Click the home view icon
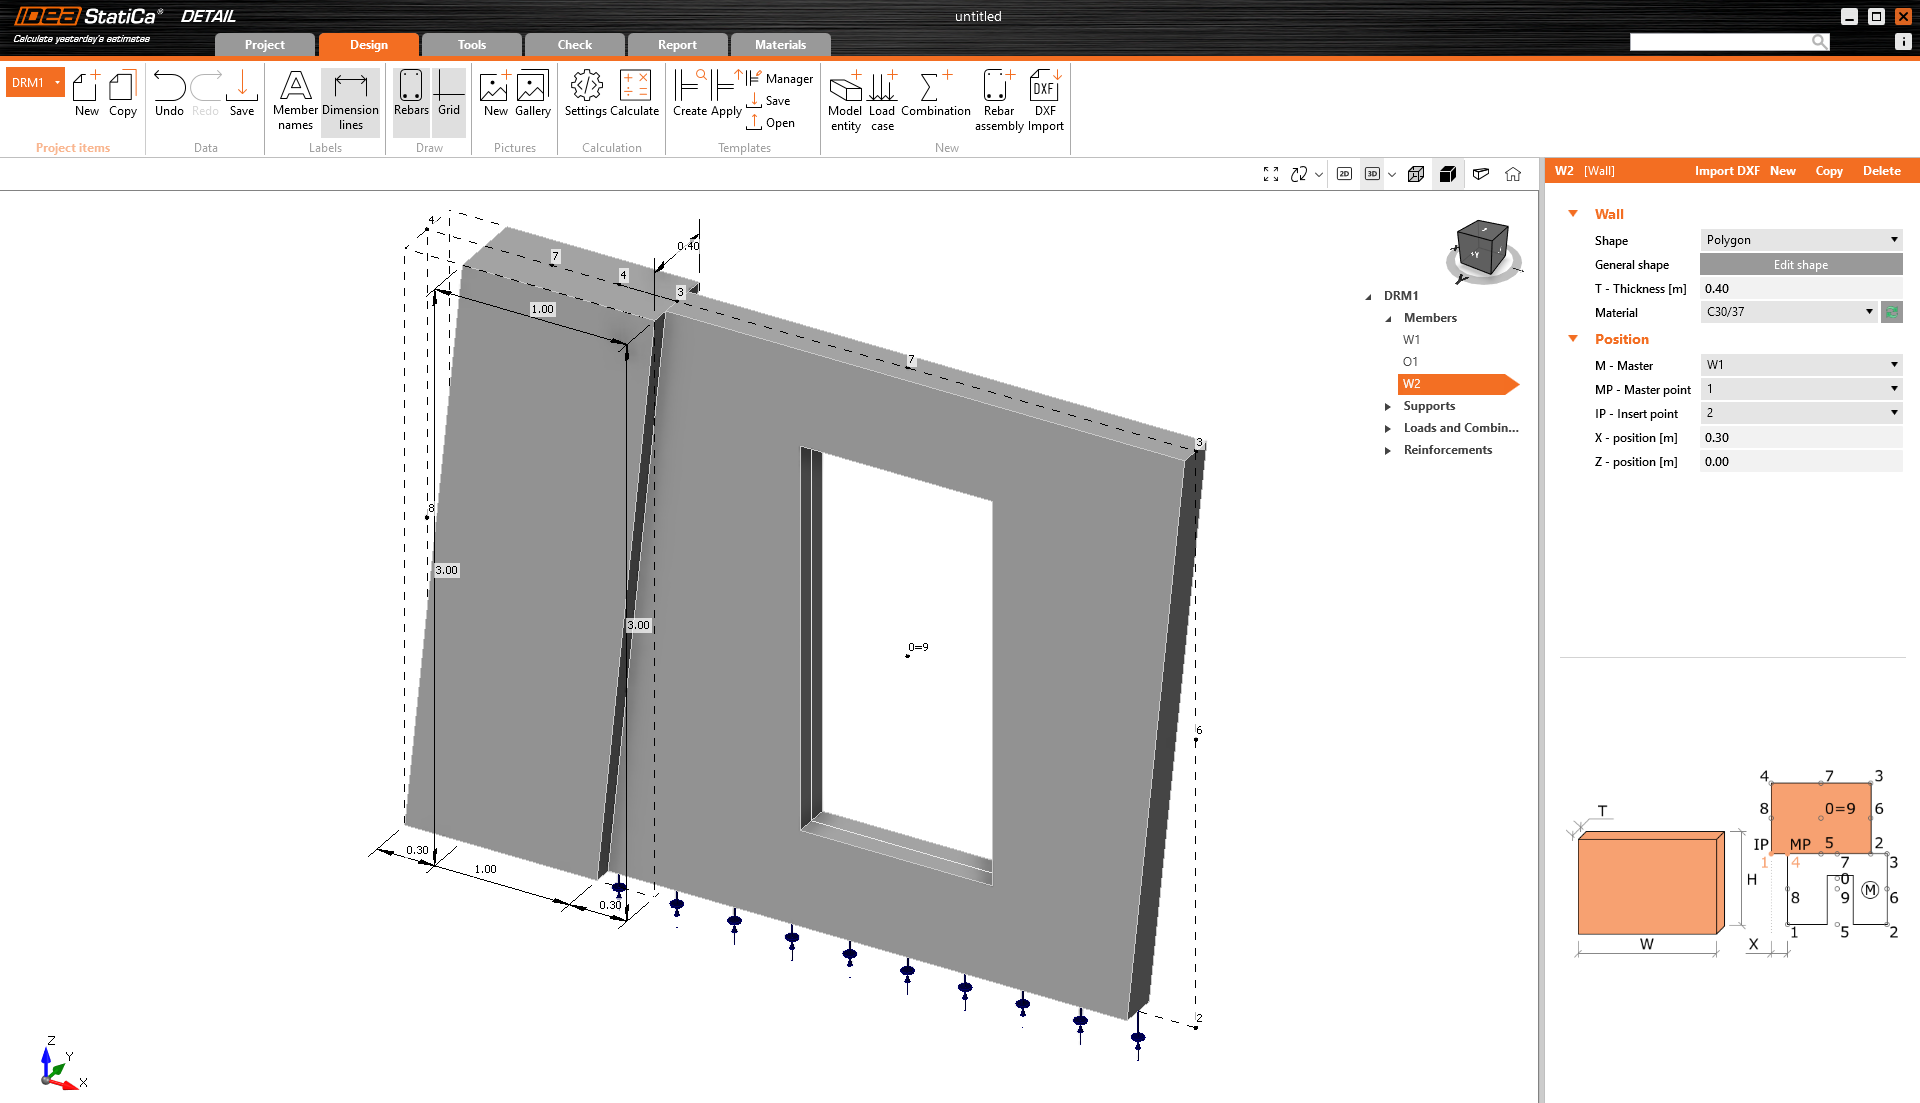The height and width of the screenshot is (1103, 1920). pos(1513,174)
